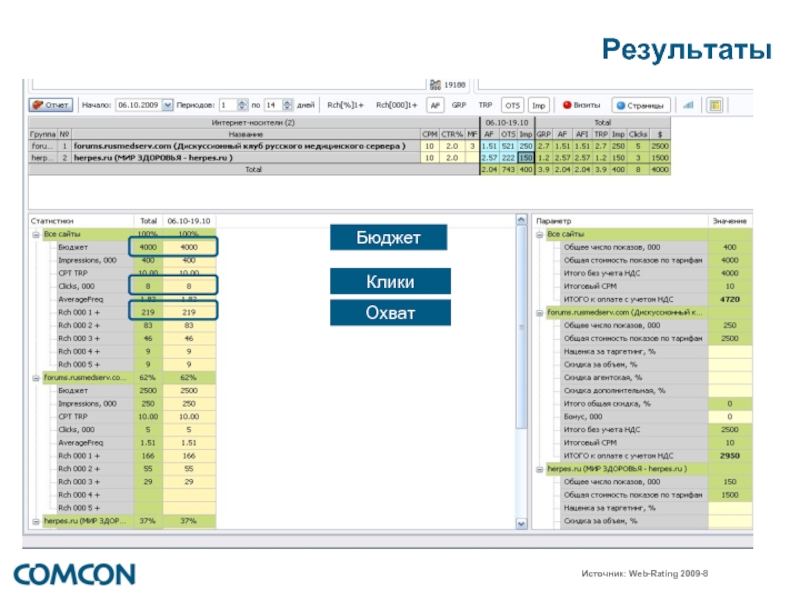Click the audience icon next to 19188
The height and width of the screenshot is (600, 800).
click(435, 85)
